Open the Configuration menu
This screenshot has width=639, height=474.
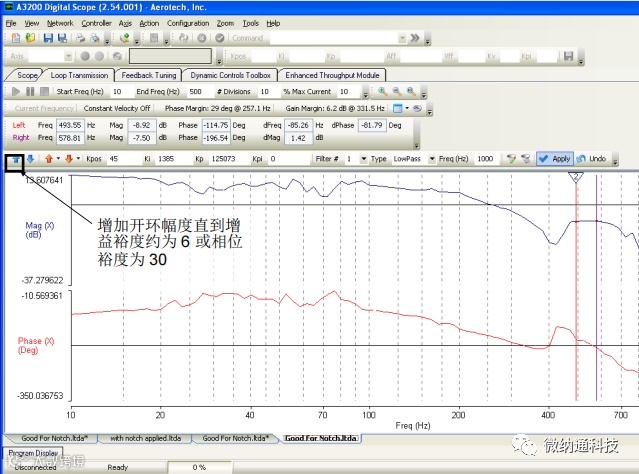click(x=188, y=23)
